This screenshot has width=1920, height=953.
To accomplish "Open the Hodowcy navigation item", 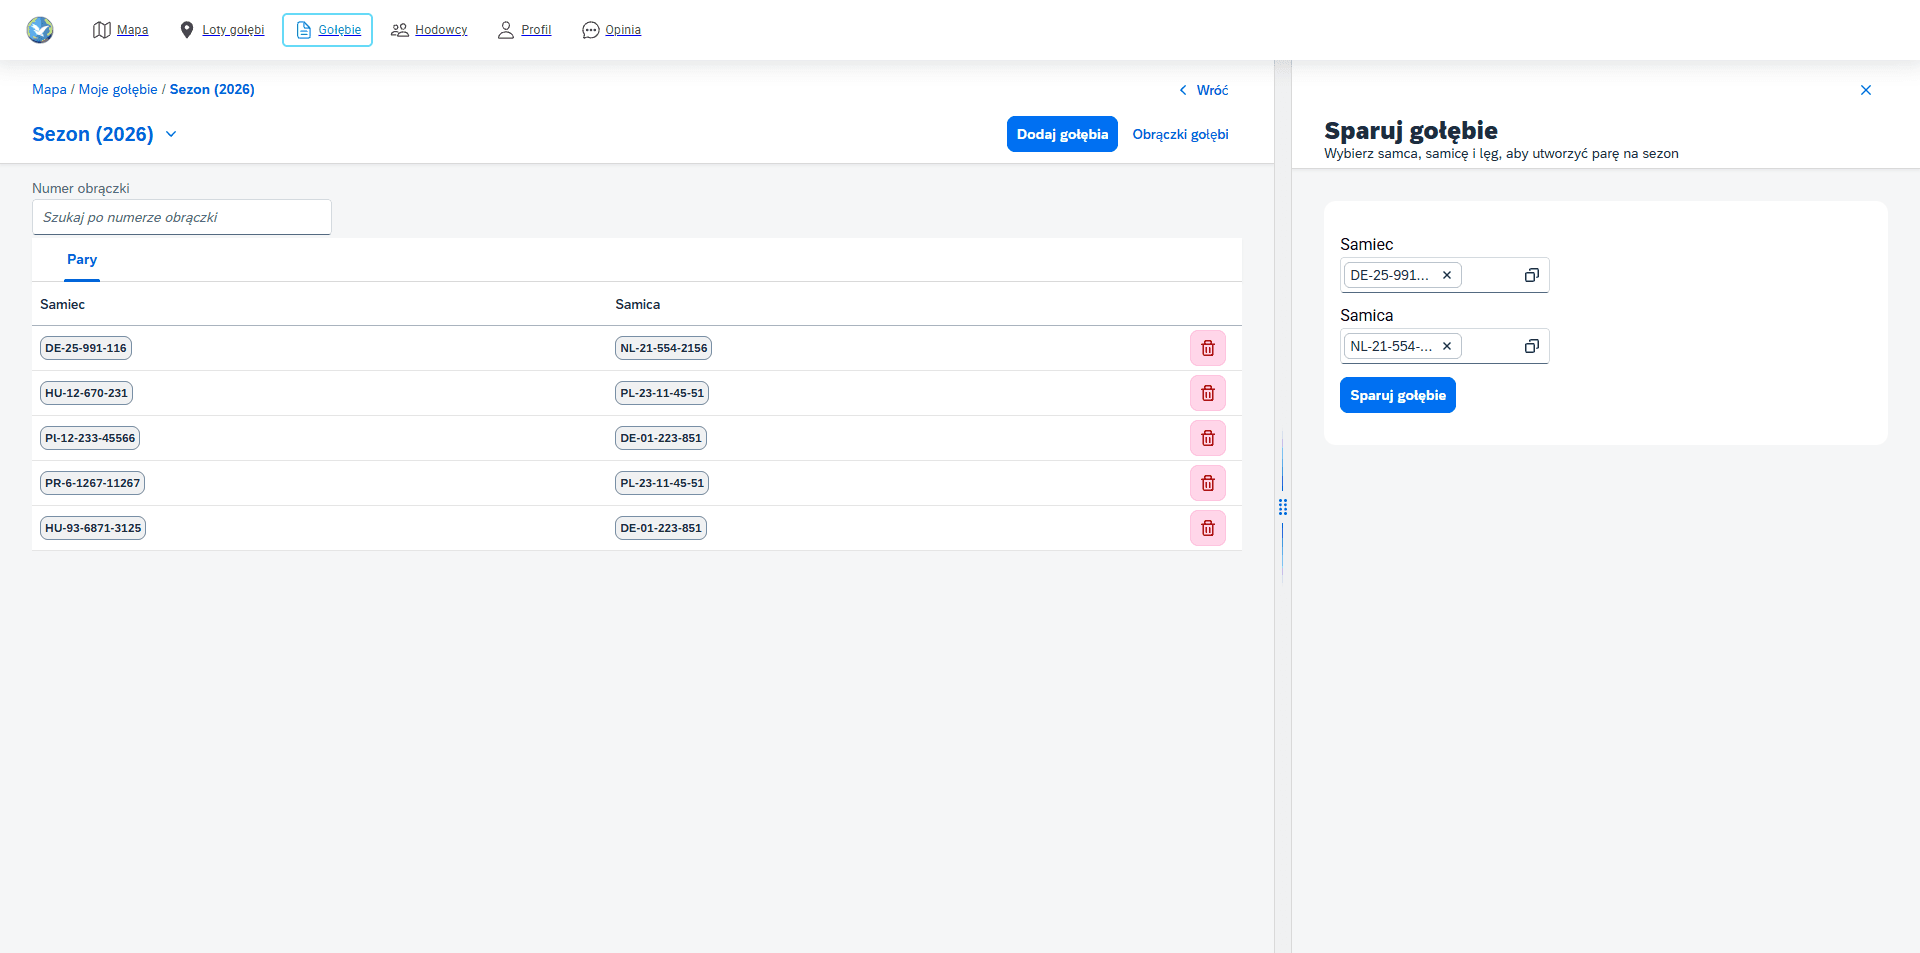I will pyautogui.click(x=429, y=30).
